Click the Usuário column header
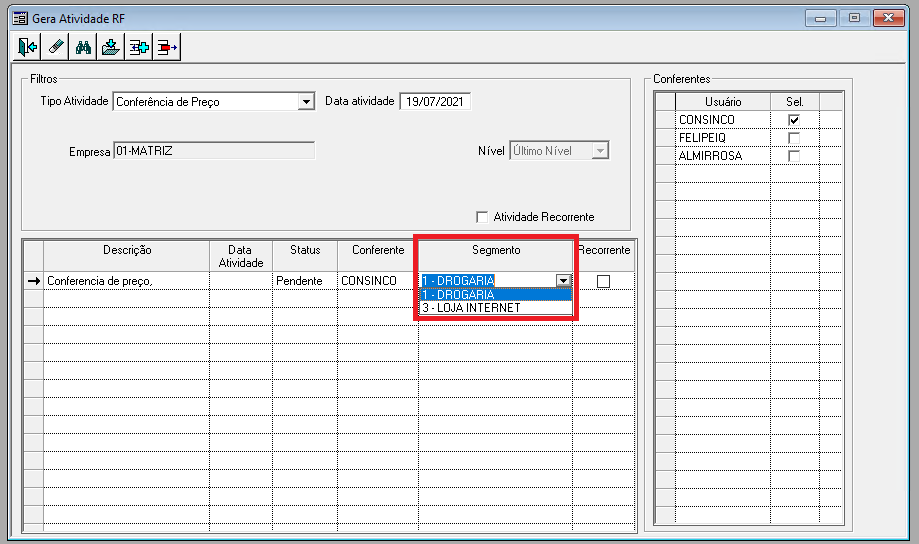This screenshot has width=919, height=544. point(723,102)
